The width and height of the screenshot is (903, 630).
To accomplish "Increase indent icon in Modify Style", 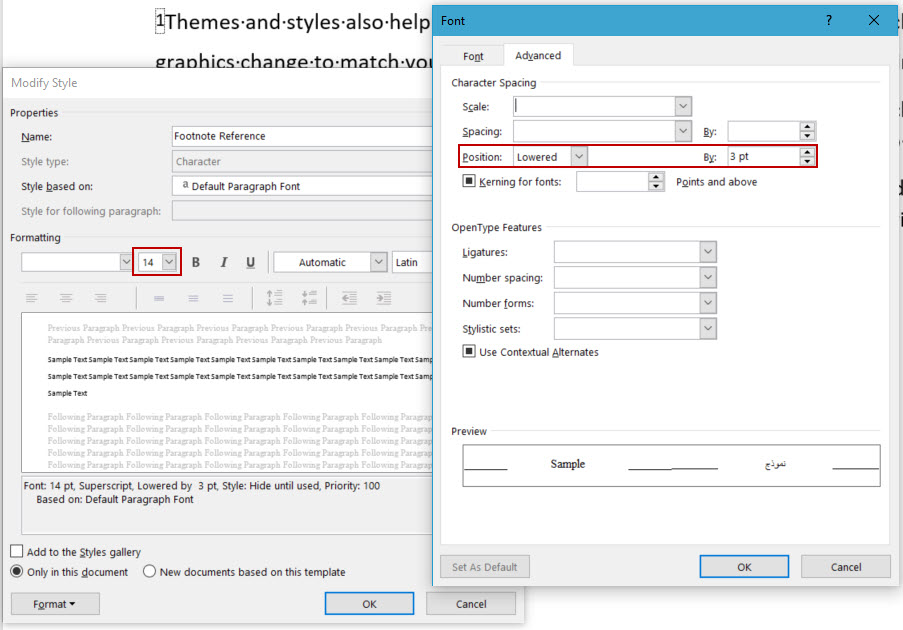I will coord(384,298).
